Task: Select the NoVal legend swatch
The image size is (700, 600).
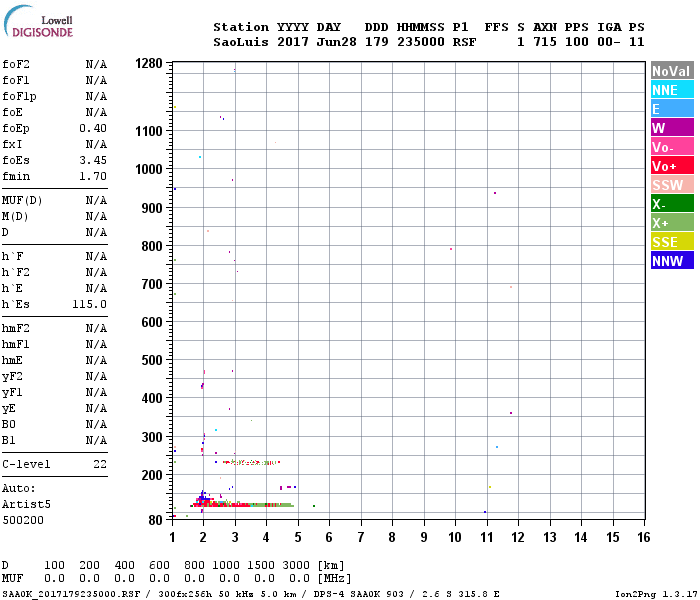Action: tap(672, 71)
